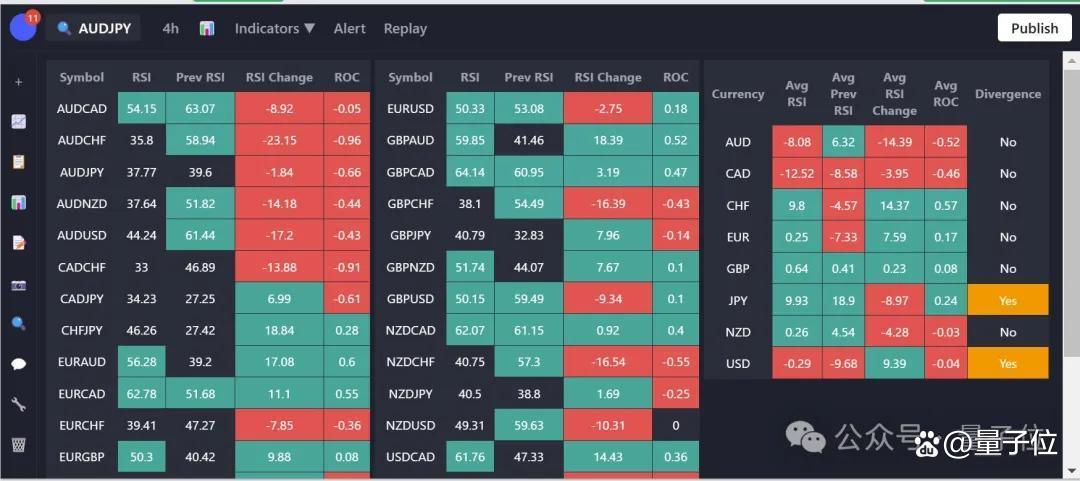
Task: Open the profile avatar with notification badge
Action: tap(23, 27)
